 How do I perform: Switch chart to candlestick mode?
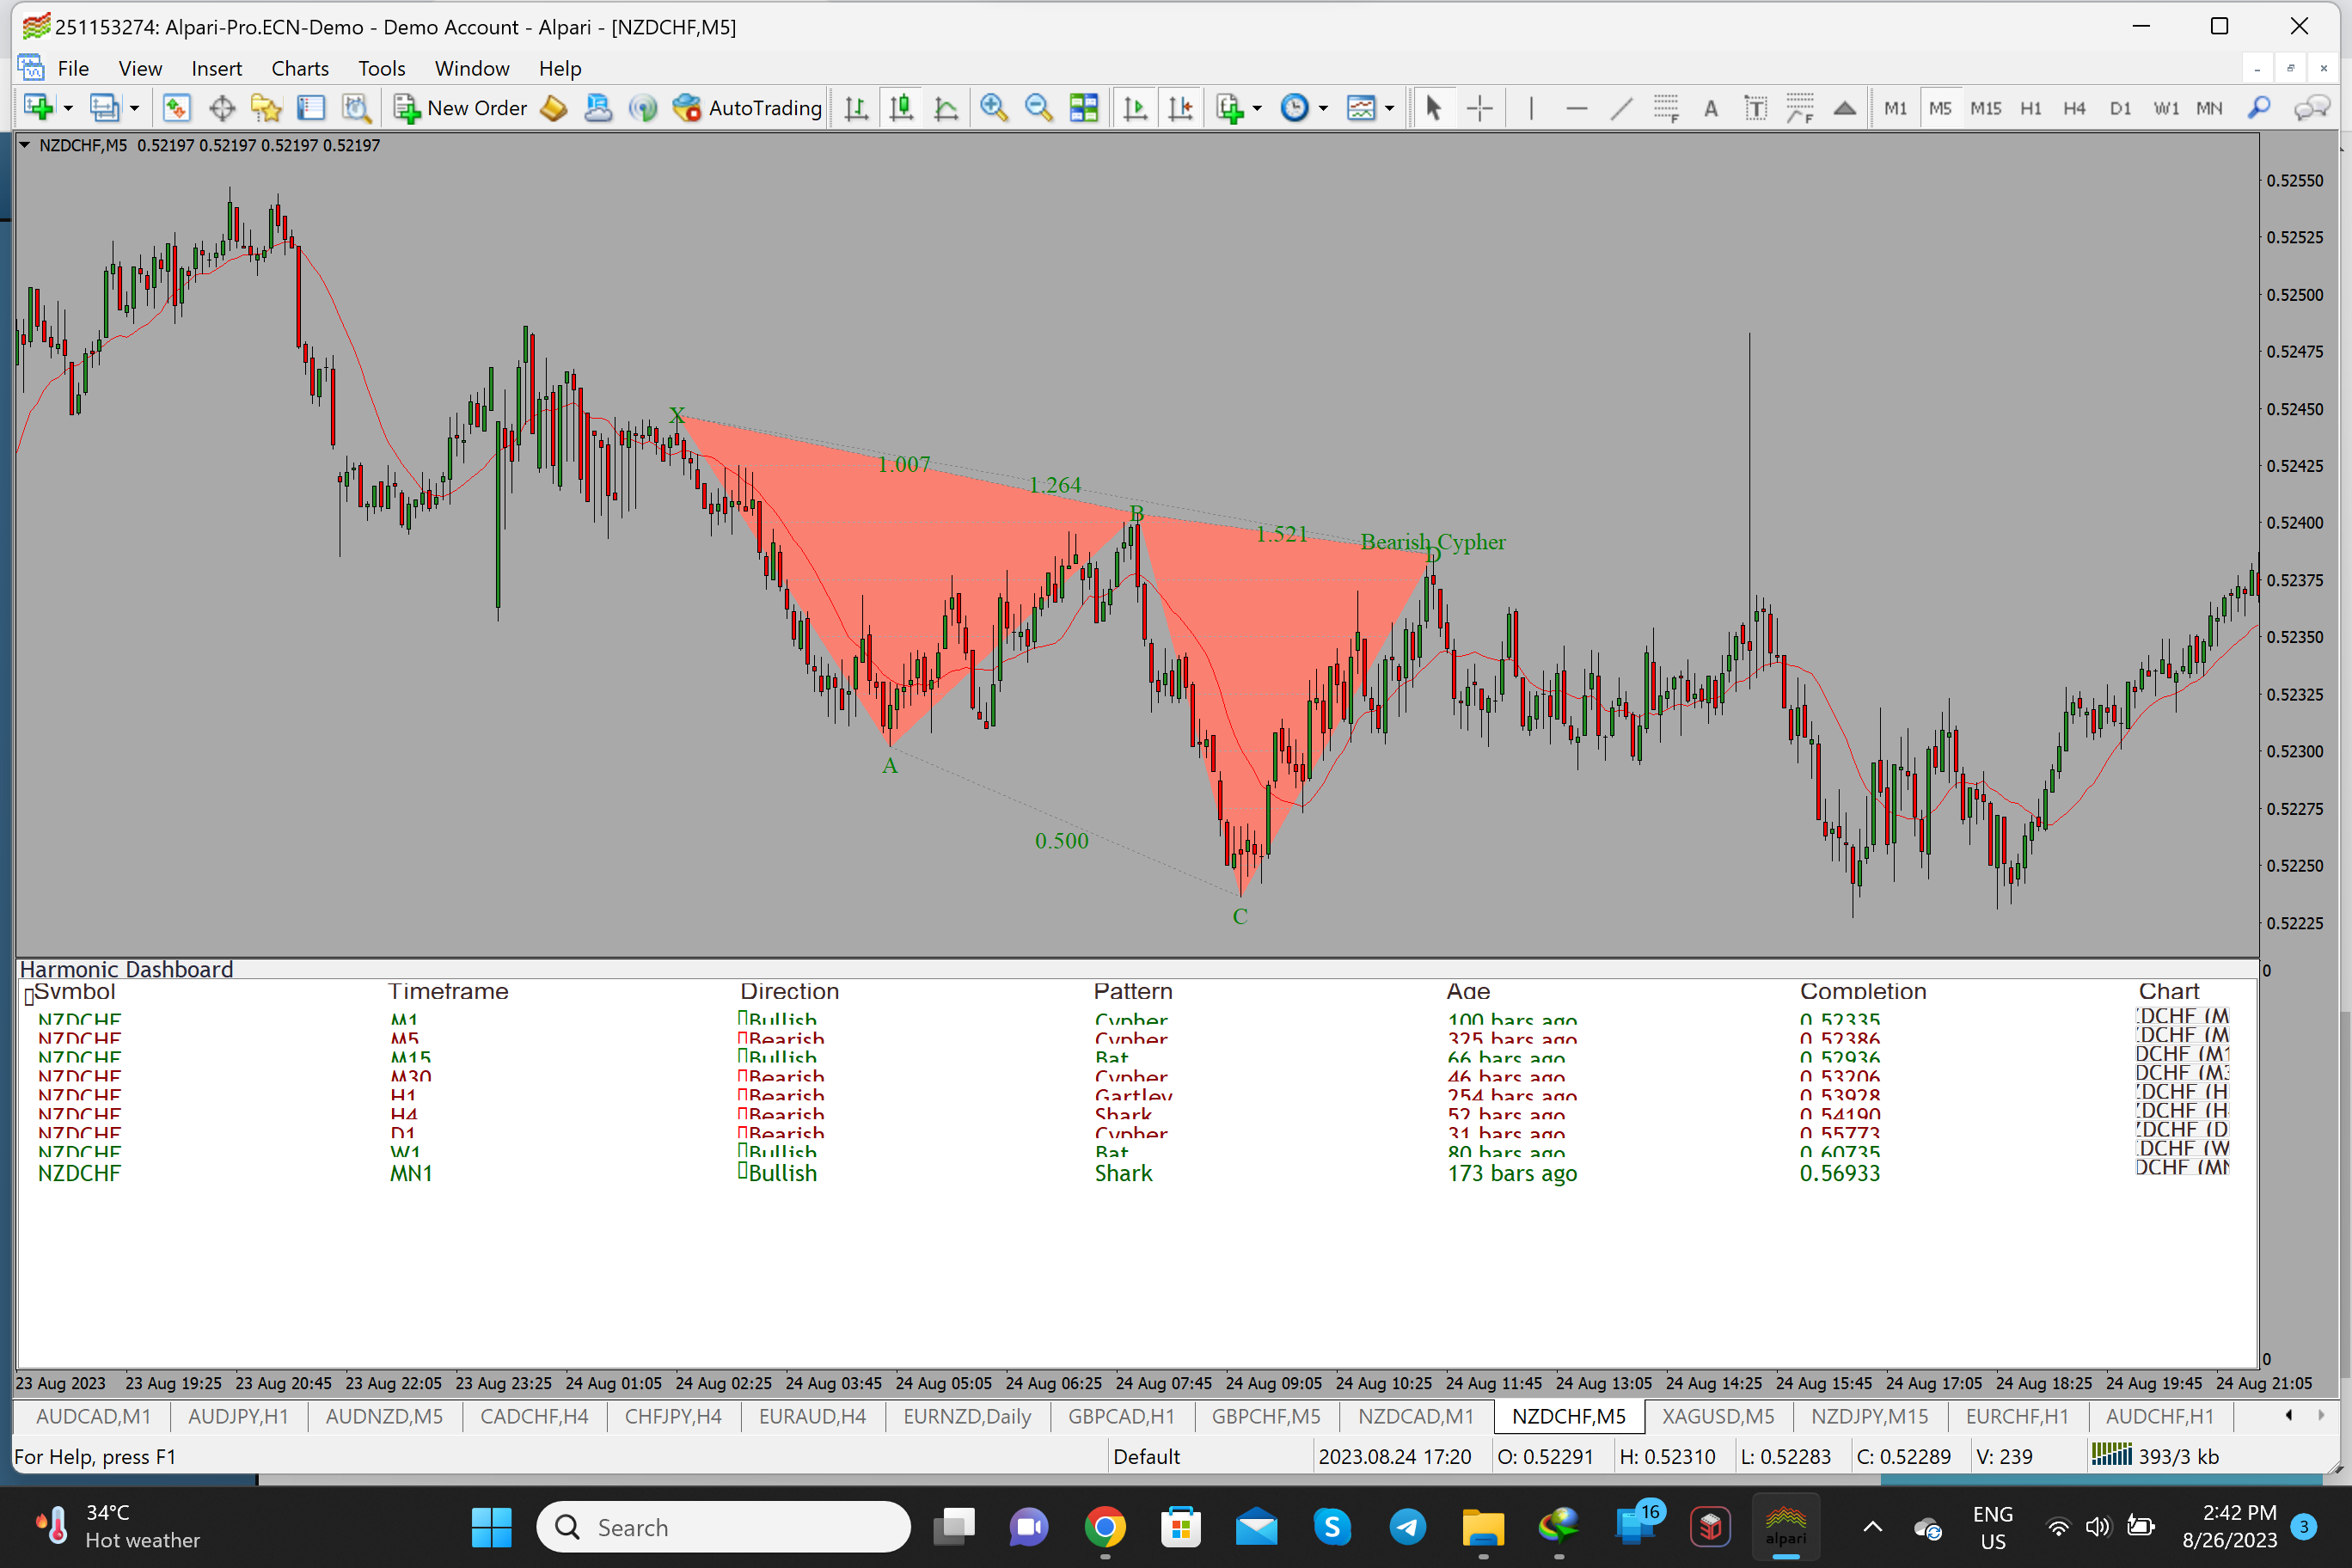[901, 108]
